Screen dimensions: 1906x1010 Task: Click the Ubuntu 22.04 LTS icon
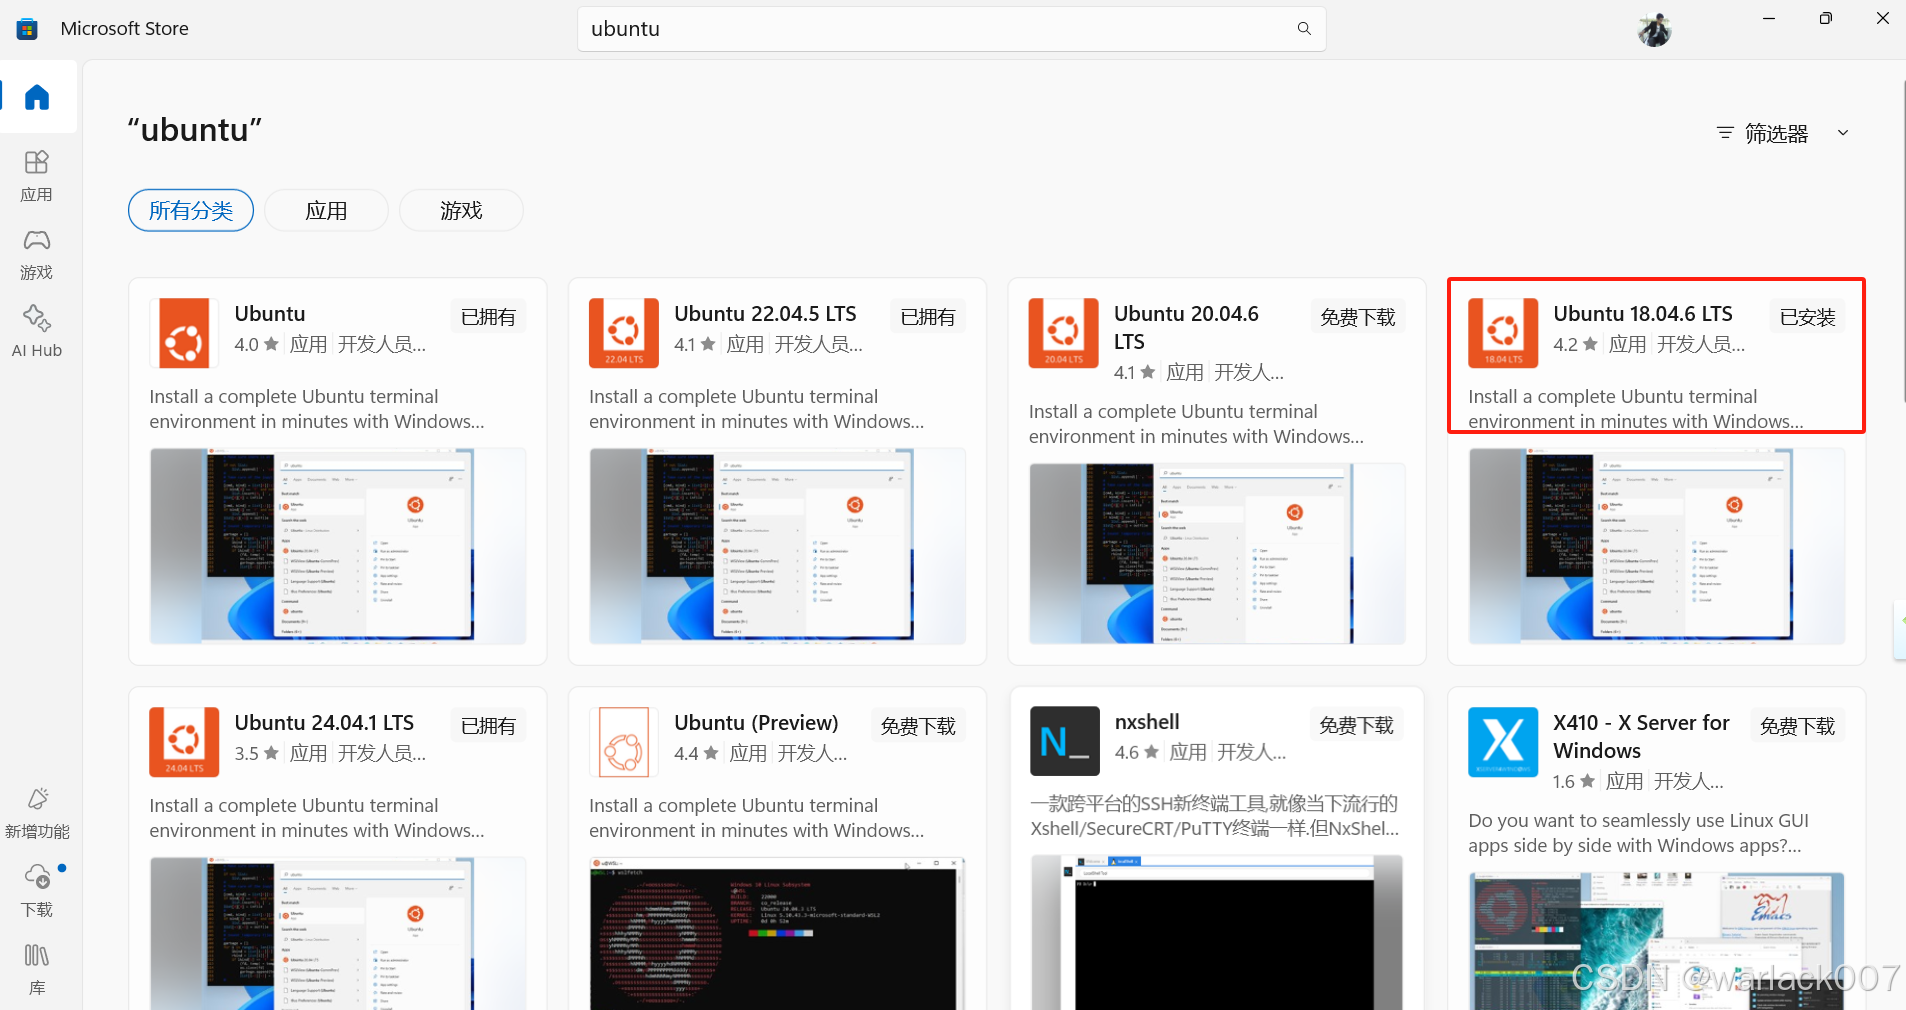coord(624,333)
